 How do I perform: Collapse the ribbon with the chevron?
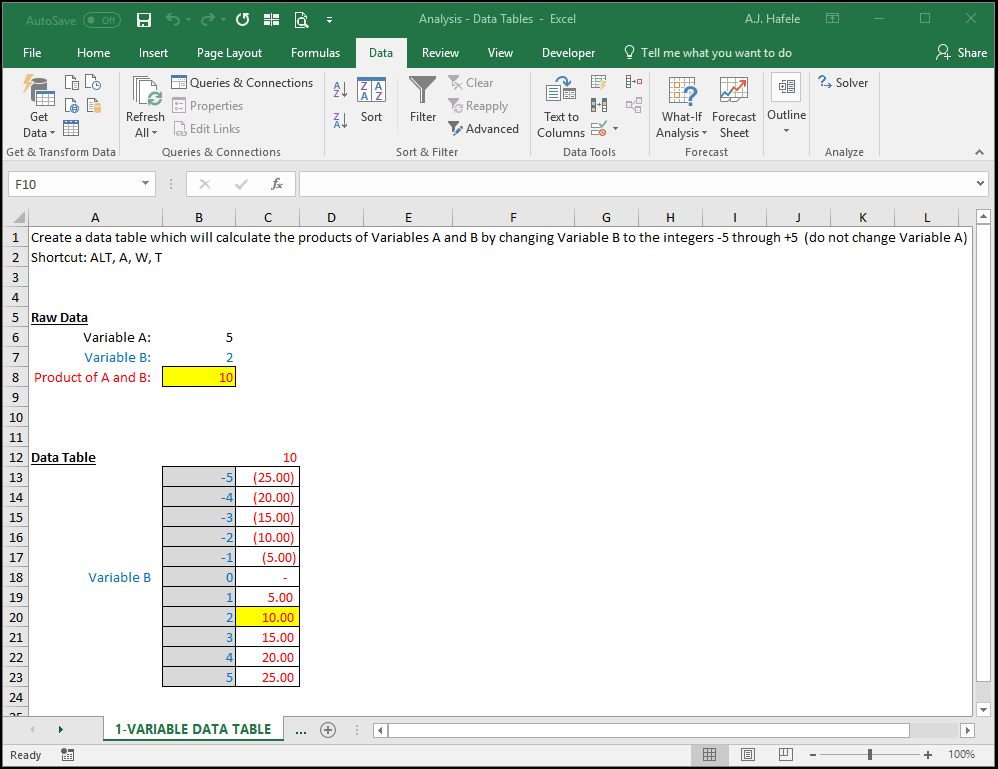(x=980, y=152)
